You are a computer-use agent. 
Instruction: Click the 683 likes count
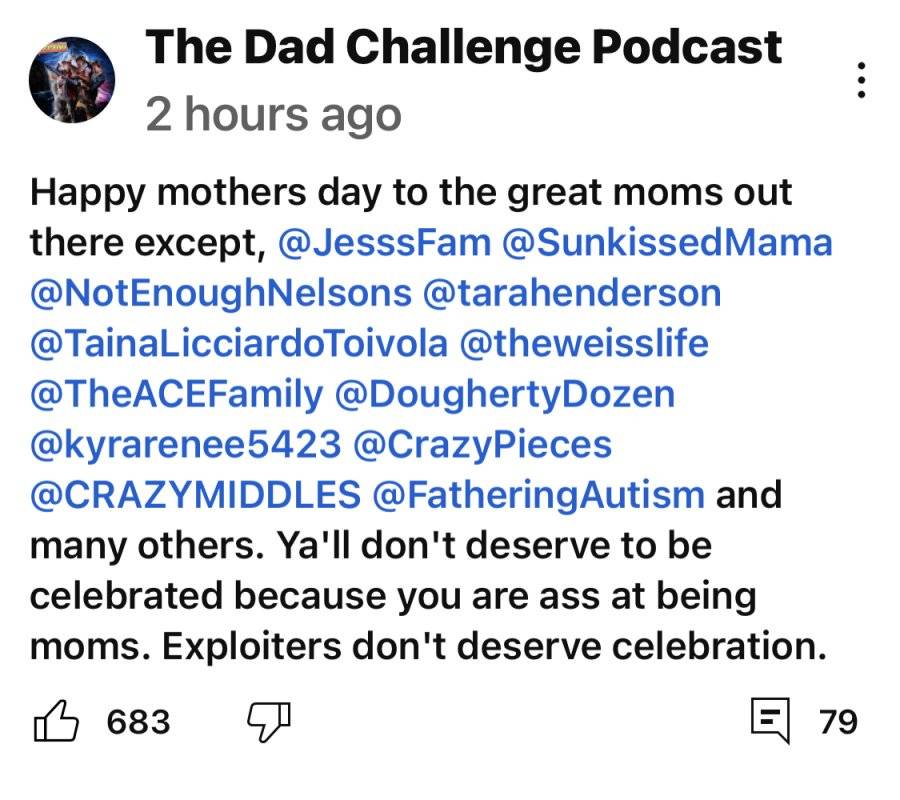coord(138,722)
